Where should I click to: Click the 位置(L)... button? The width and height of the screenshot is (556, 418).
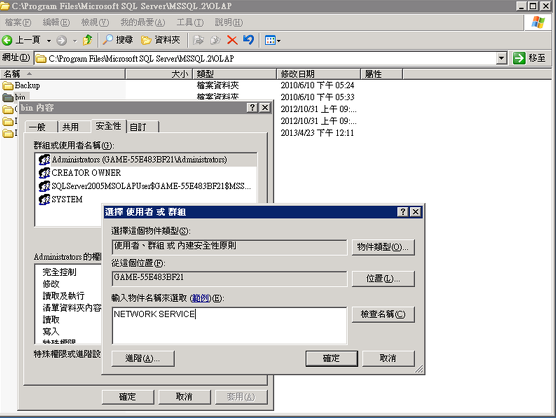[383, 279]
